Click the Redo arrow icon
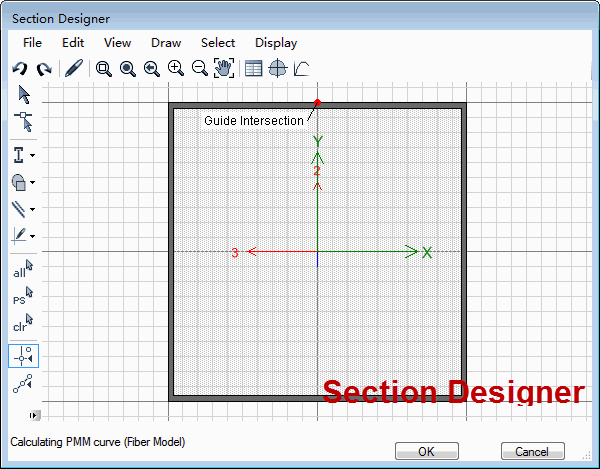The width and height of the screenshot is (600, 469). point(44,69)
